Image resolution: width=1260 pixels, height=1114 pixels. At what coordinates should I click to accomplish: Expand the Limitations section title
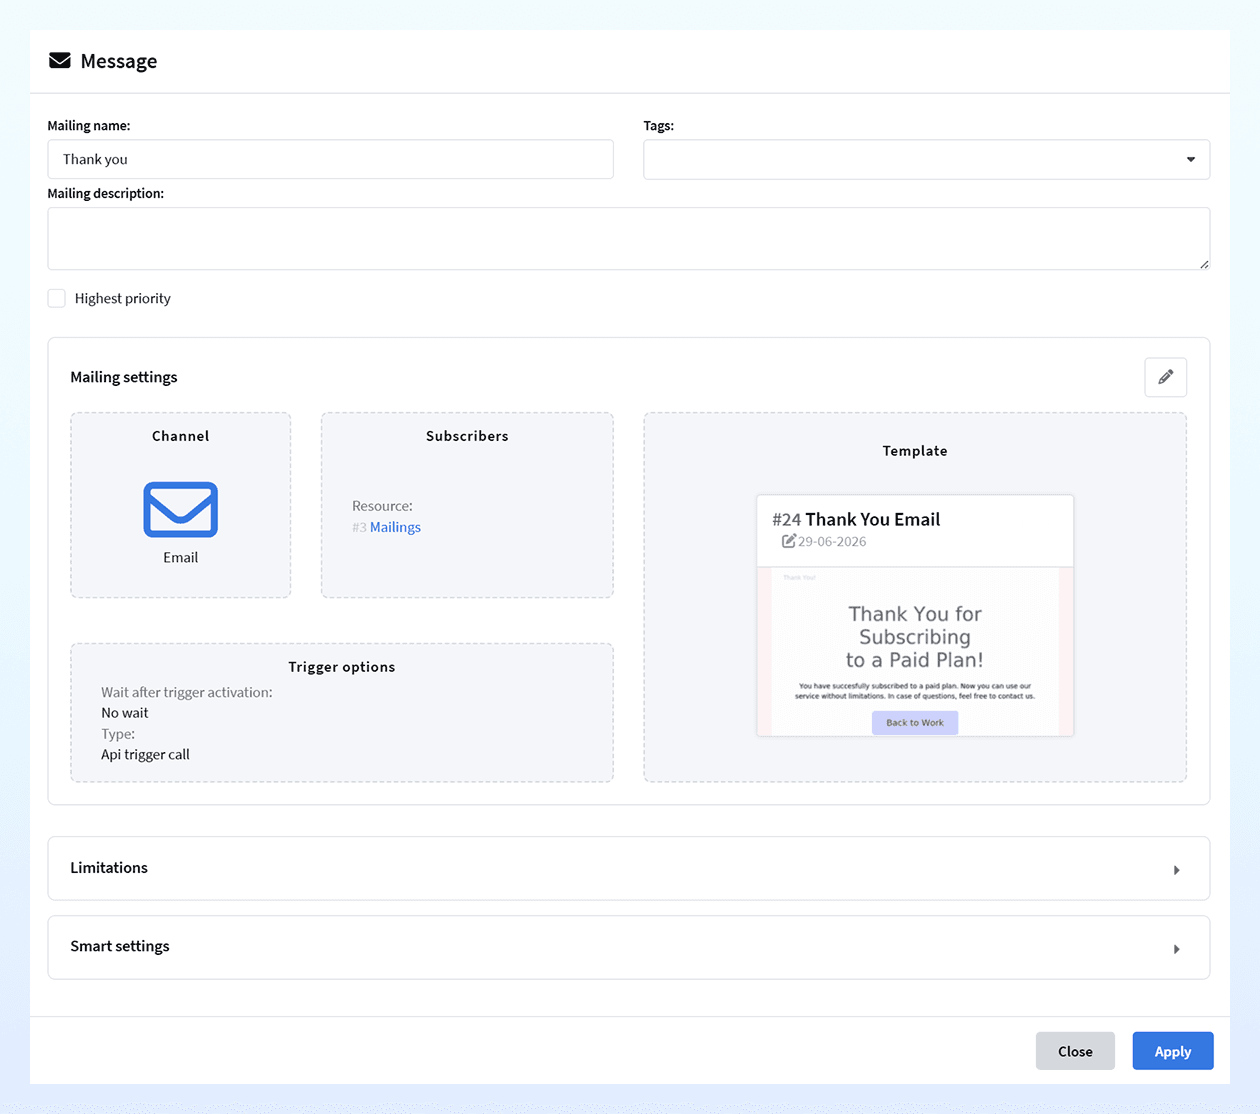click(109, 868)
